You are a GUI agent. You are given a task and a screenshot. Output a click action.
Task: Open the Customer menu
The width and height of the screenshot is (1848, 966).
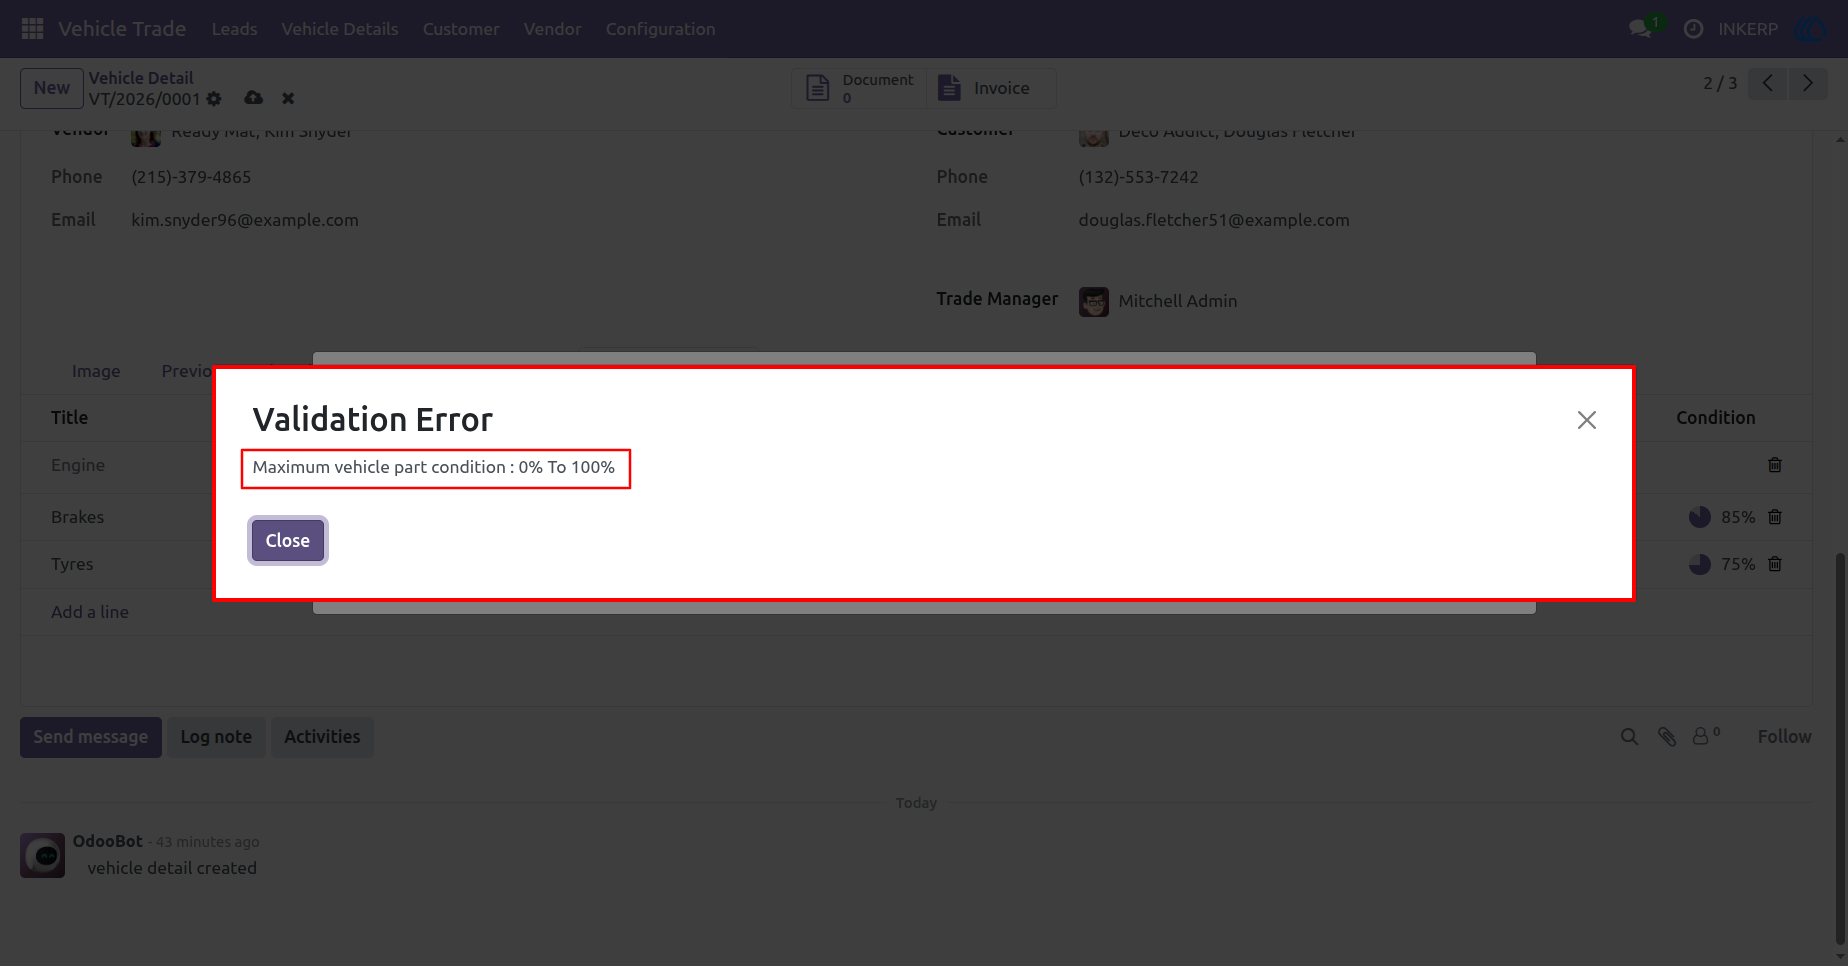tap(461, 29)
